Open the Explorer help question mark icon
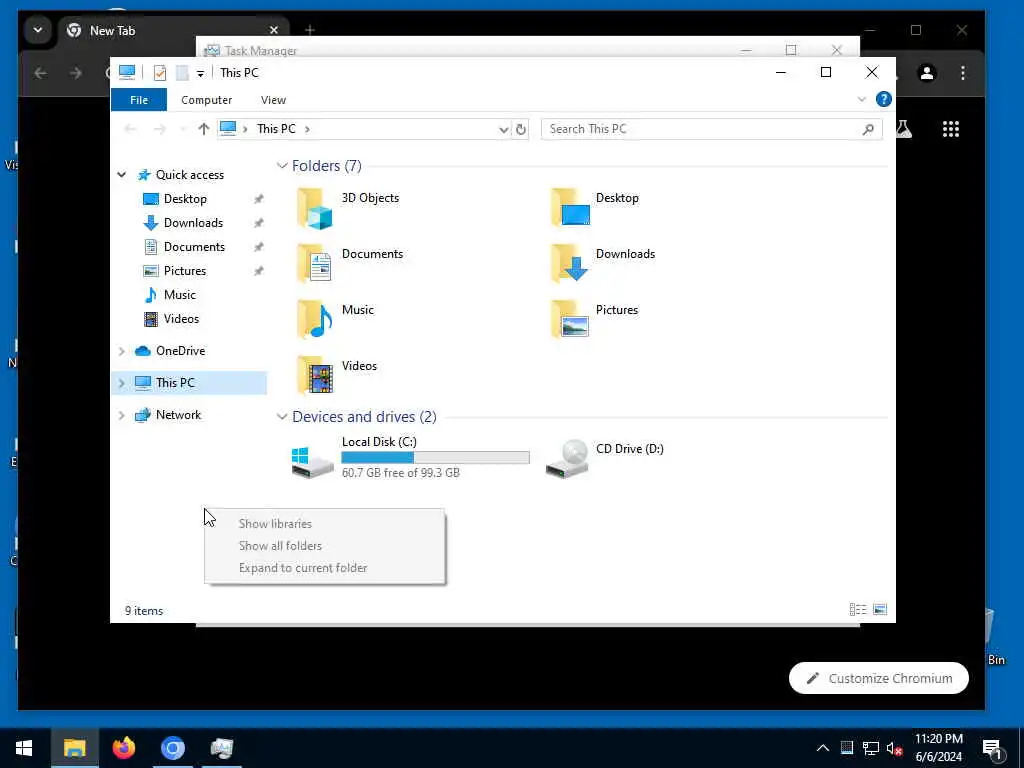 [x=884, y=99]
